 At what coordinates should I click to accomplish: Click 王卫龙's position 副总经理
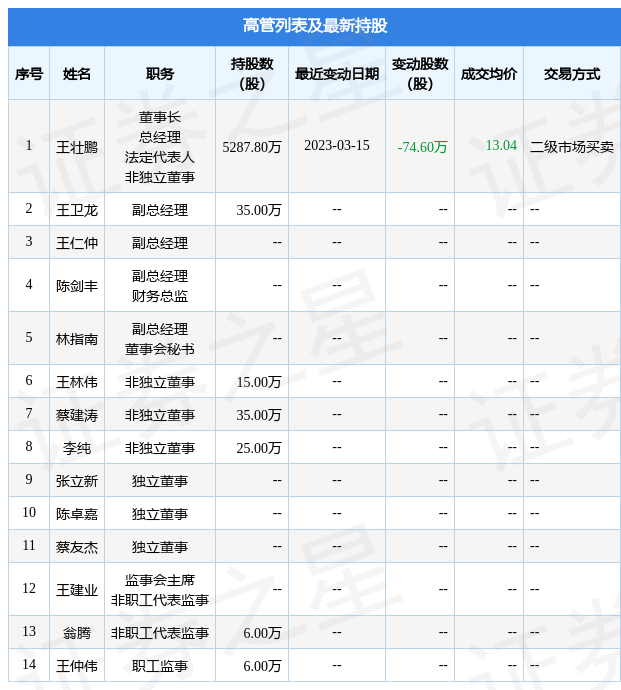click(x=160, y=210)
